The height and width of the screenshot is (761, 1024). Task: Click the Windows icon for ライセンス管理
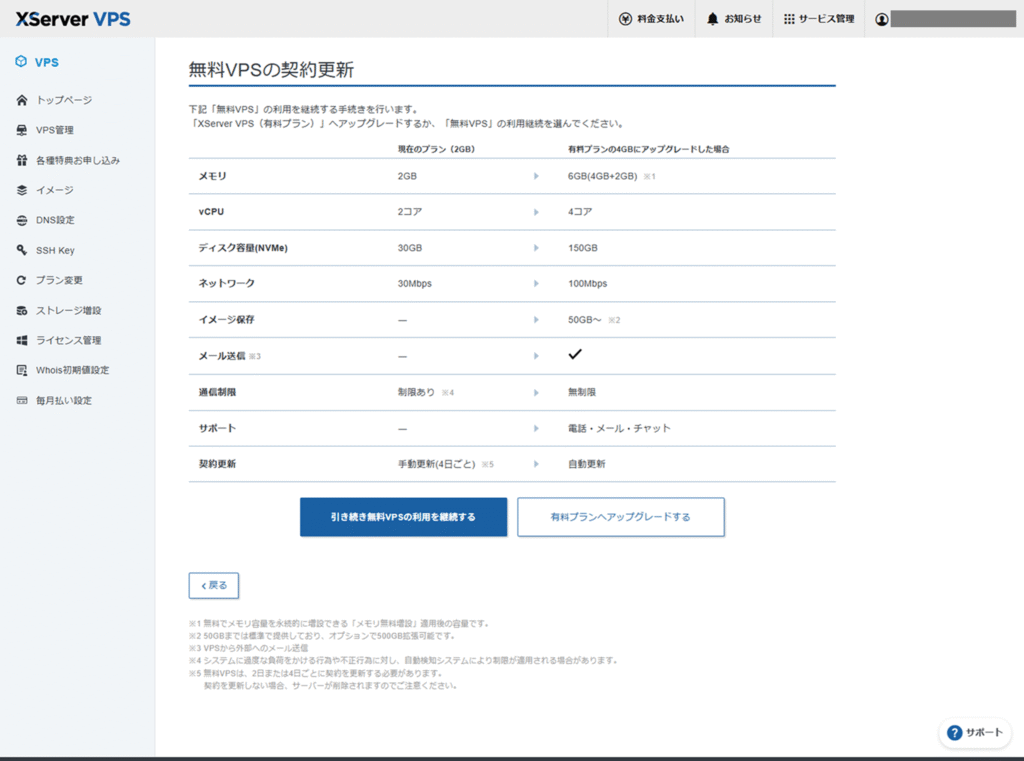tap(22, 340)
